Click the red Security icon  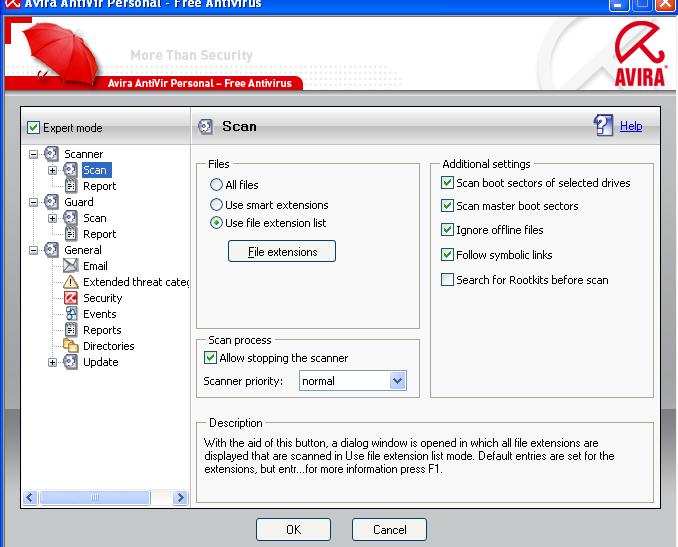click(x=70, y=297)
